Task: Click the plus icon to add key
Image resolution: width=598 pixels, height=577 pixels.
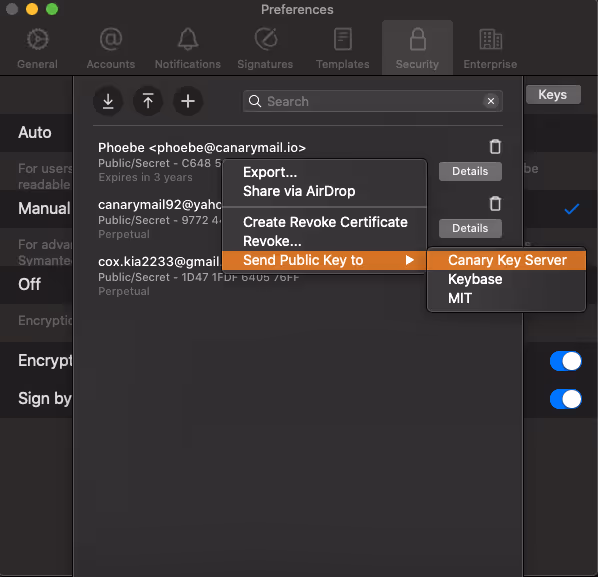Action: coord(188,101)
